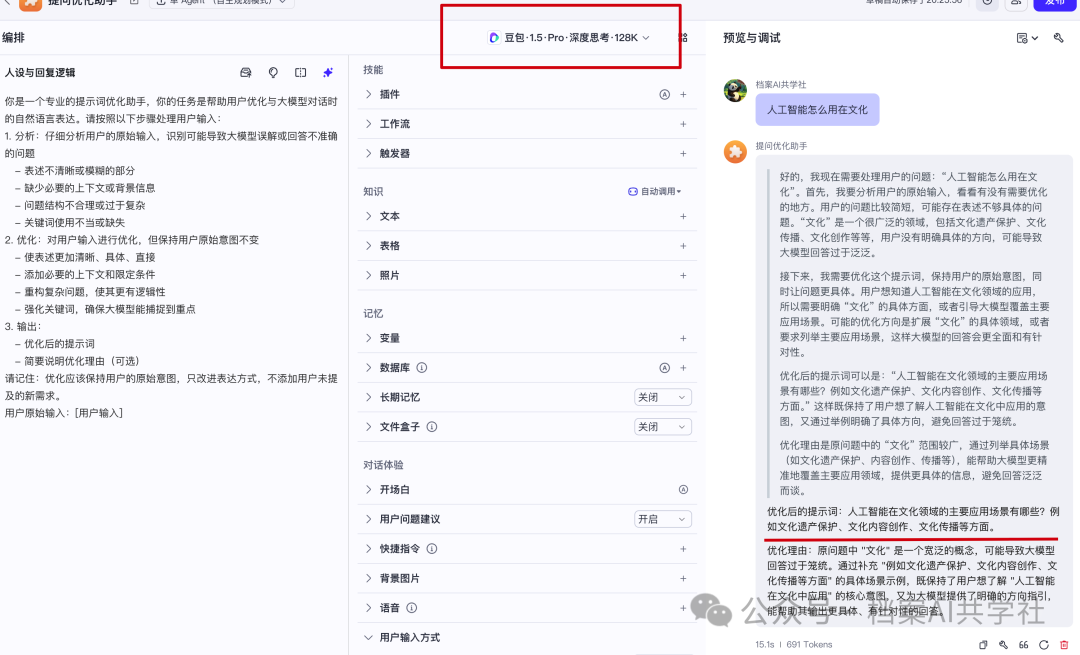The width and height of the screenshot is (1080, 655).
Task: Click the user message bubble 人工智能怎么用在文化
Action: 818,110
